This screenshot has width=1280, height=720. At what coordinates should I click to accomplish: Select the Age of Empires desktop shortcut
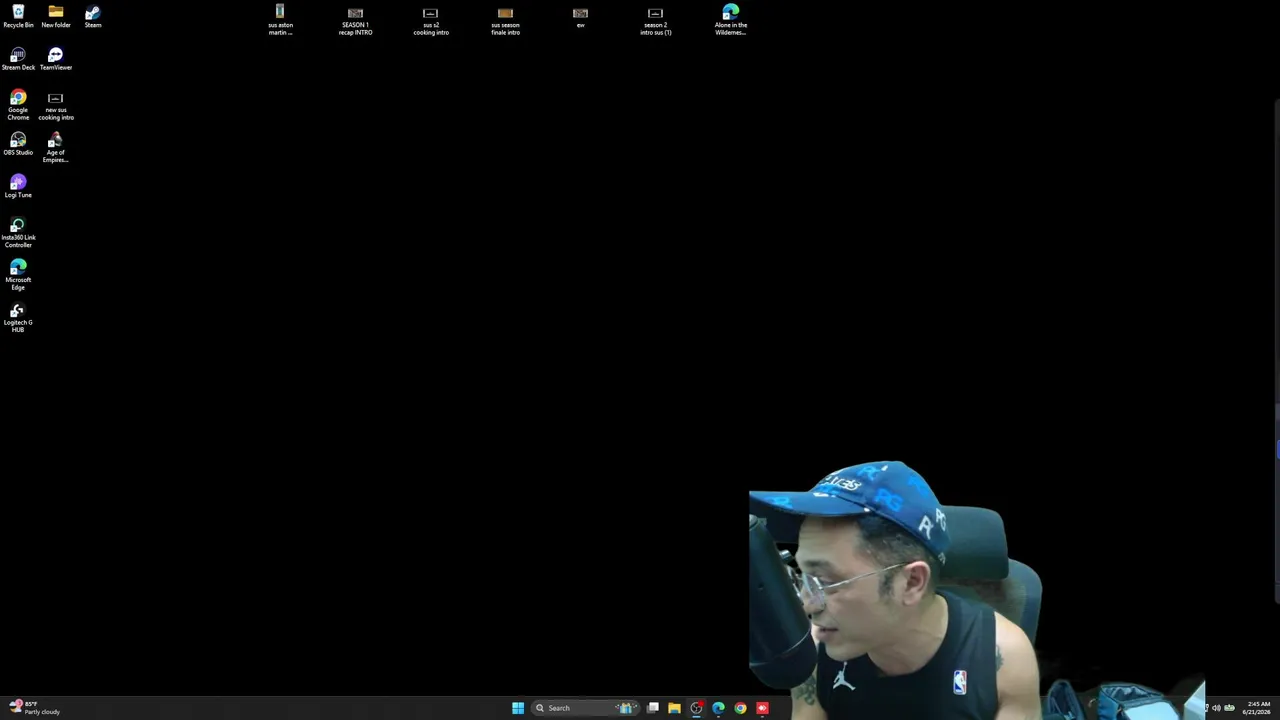click(x=56, y=148)
